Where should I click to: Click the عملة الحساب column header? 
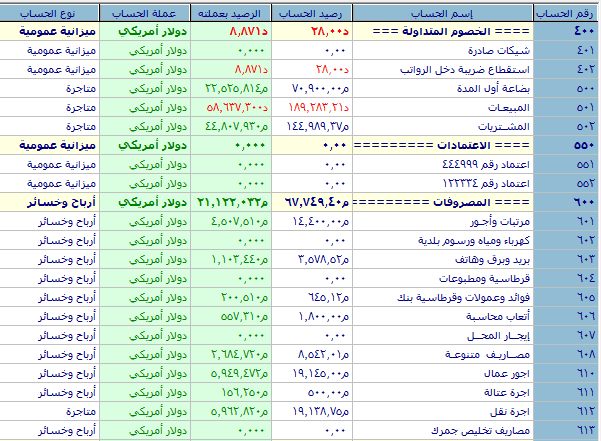(145, 13)
